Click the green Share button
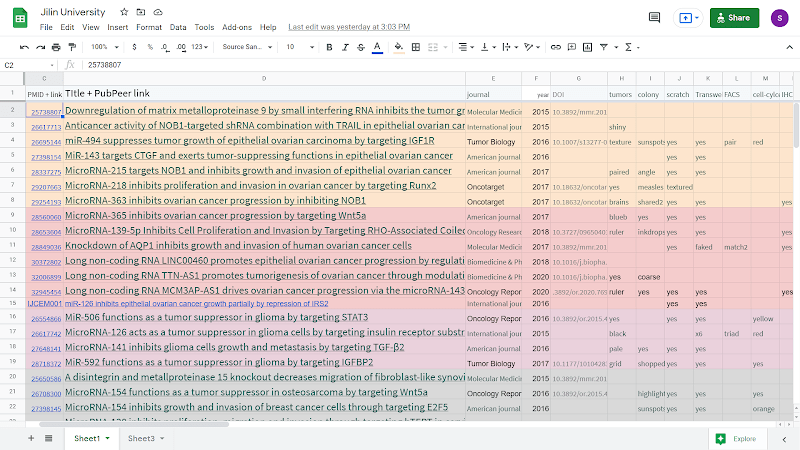 (734, 17)
